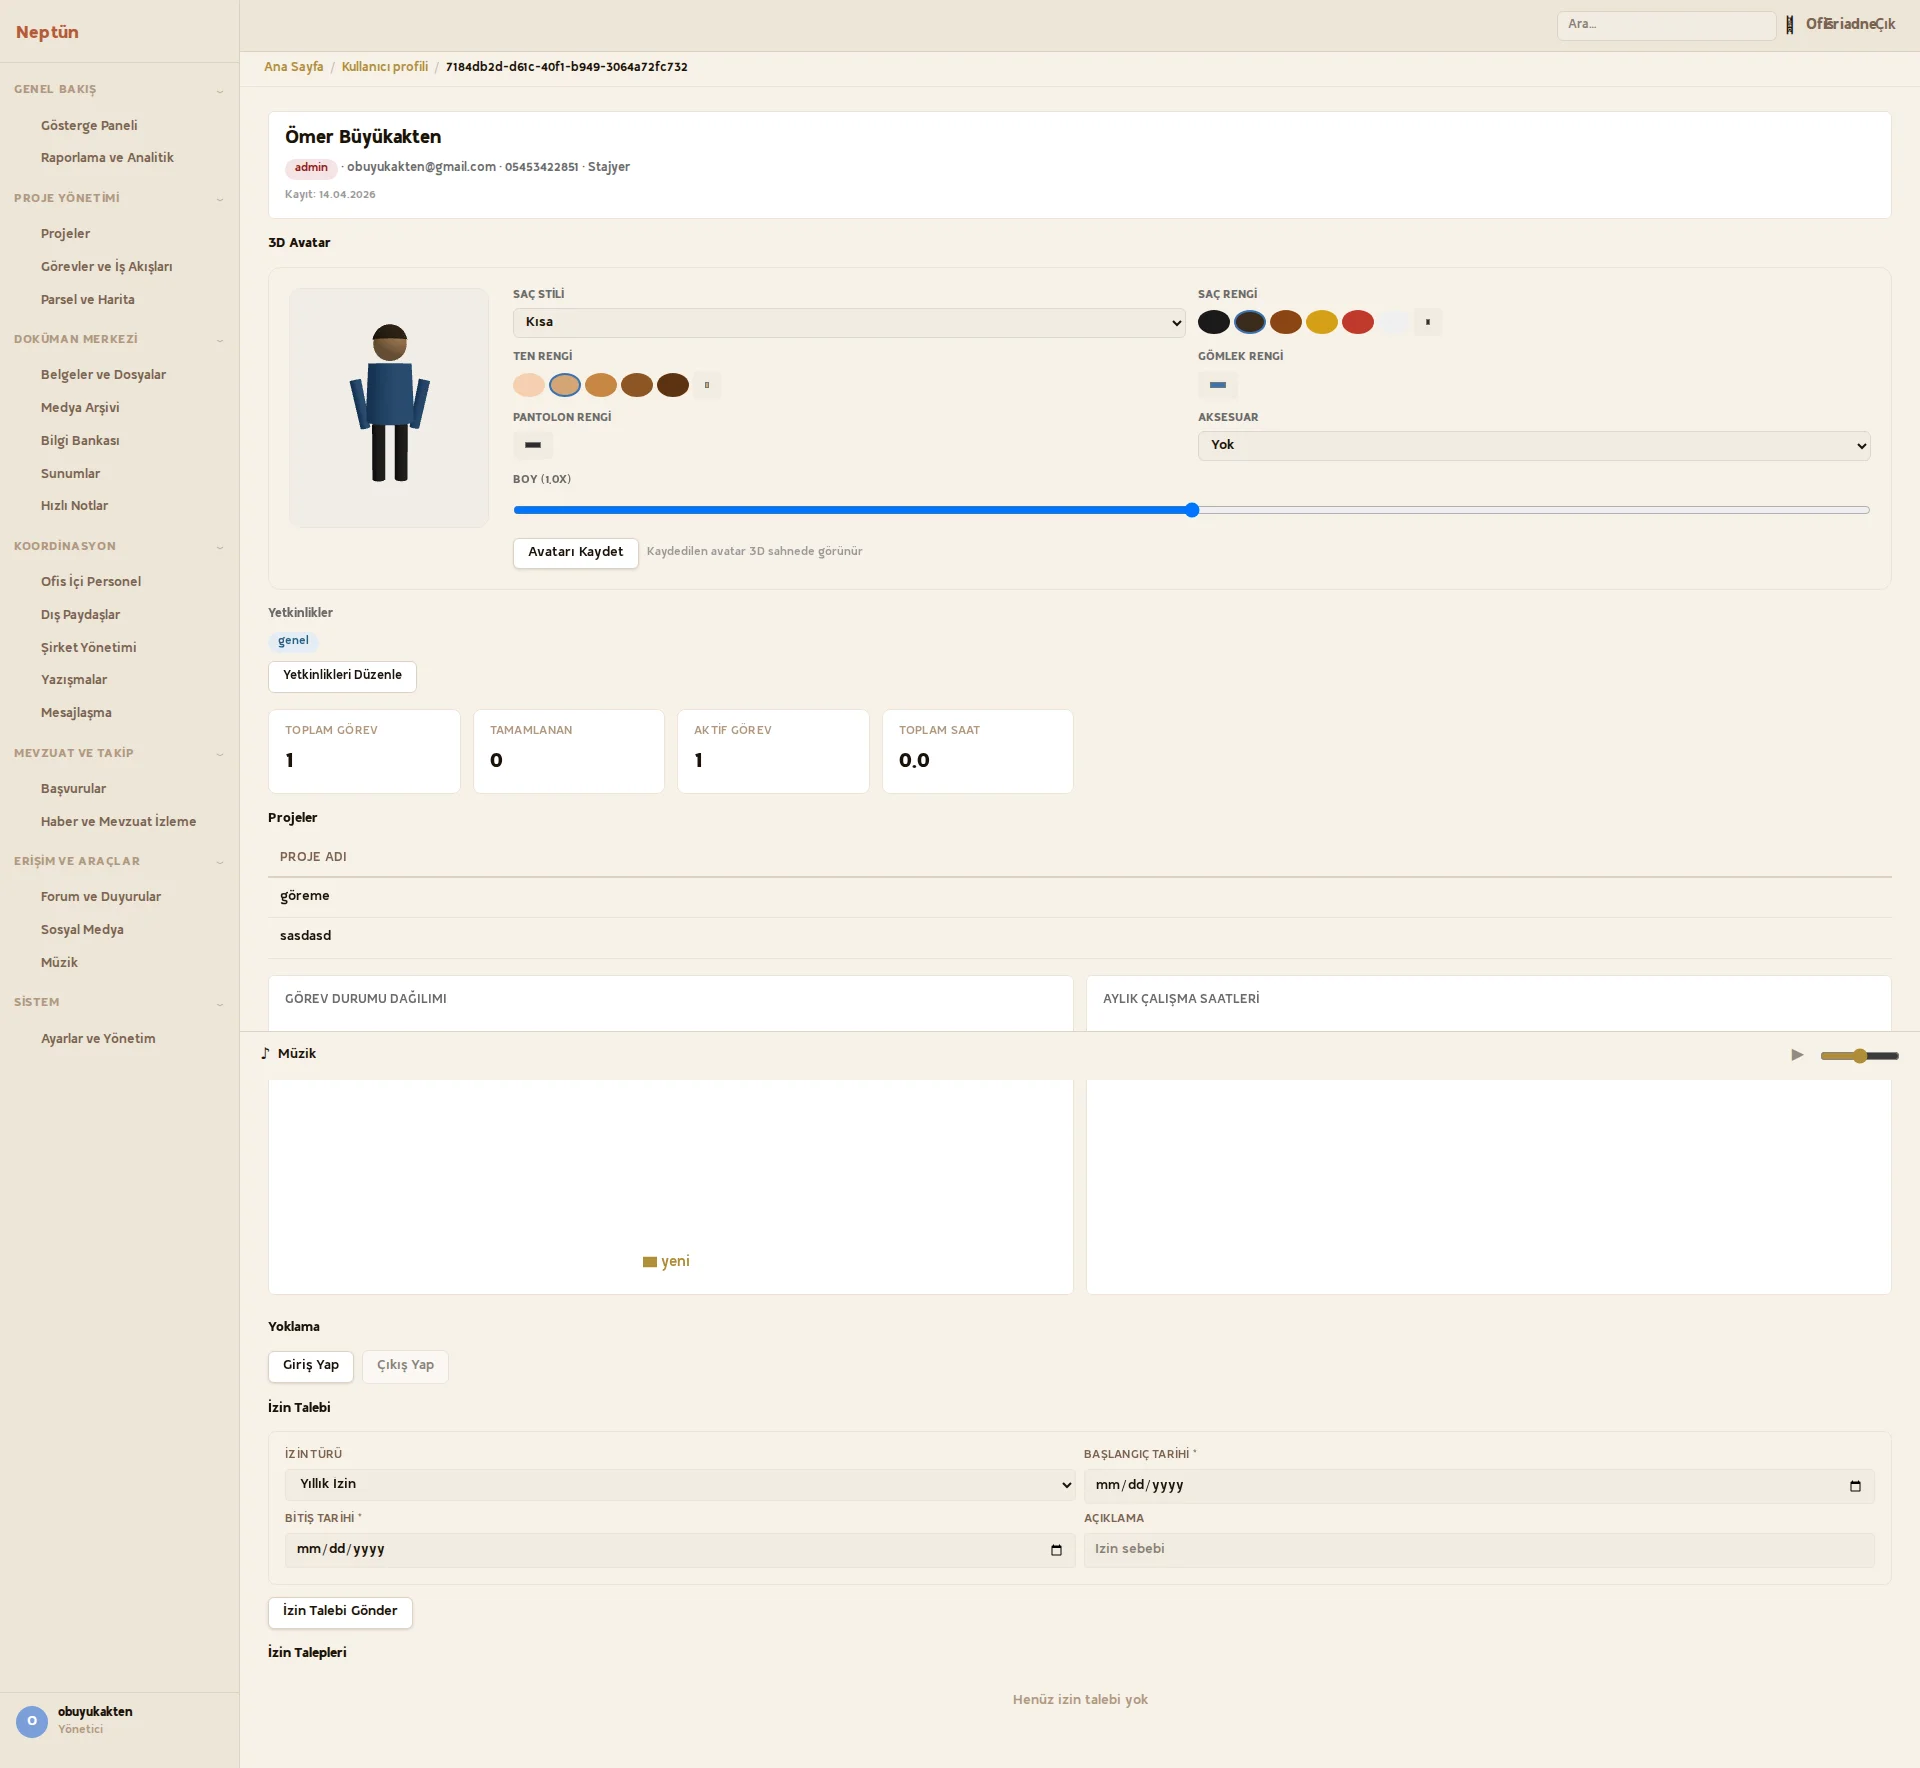Open the custom hair color picker
The height and width of the screenshot is (1768, 1920).
1428,322
